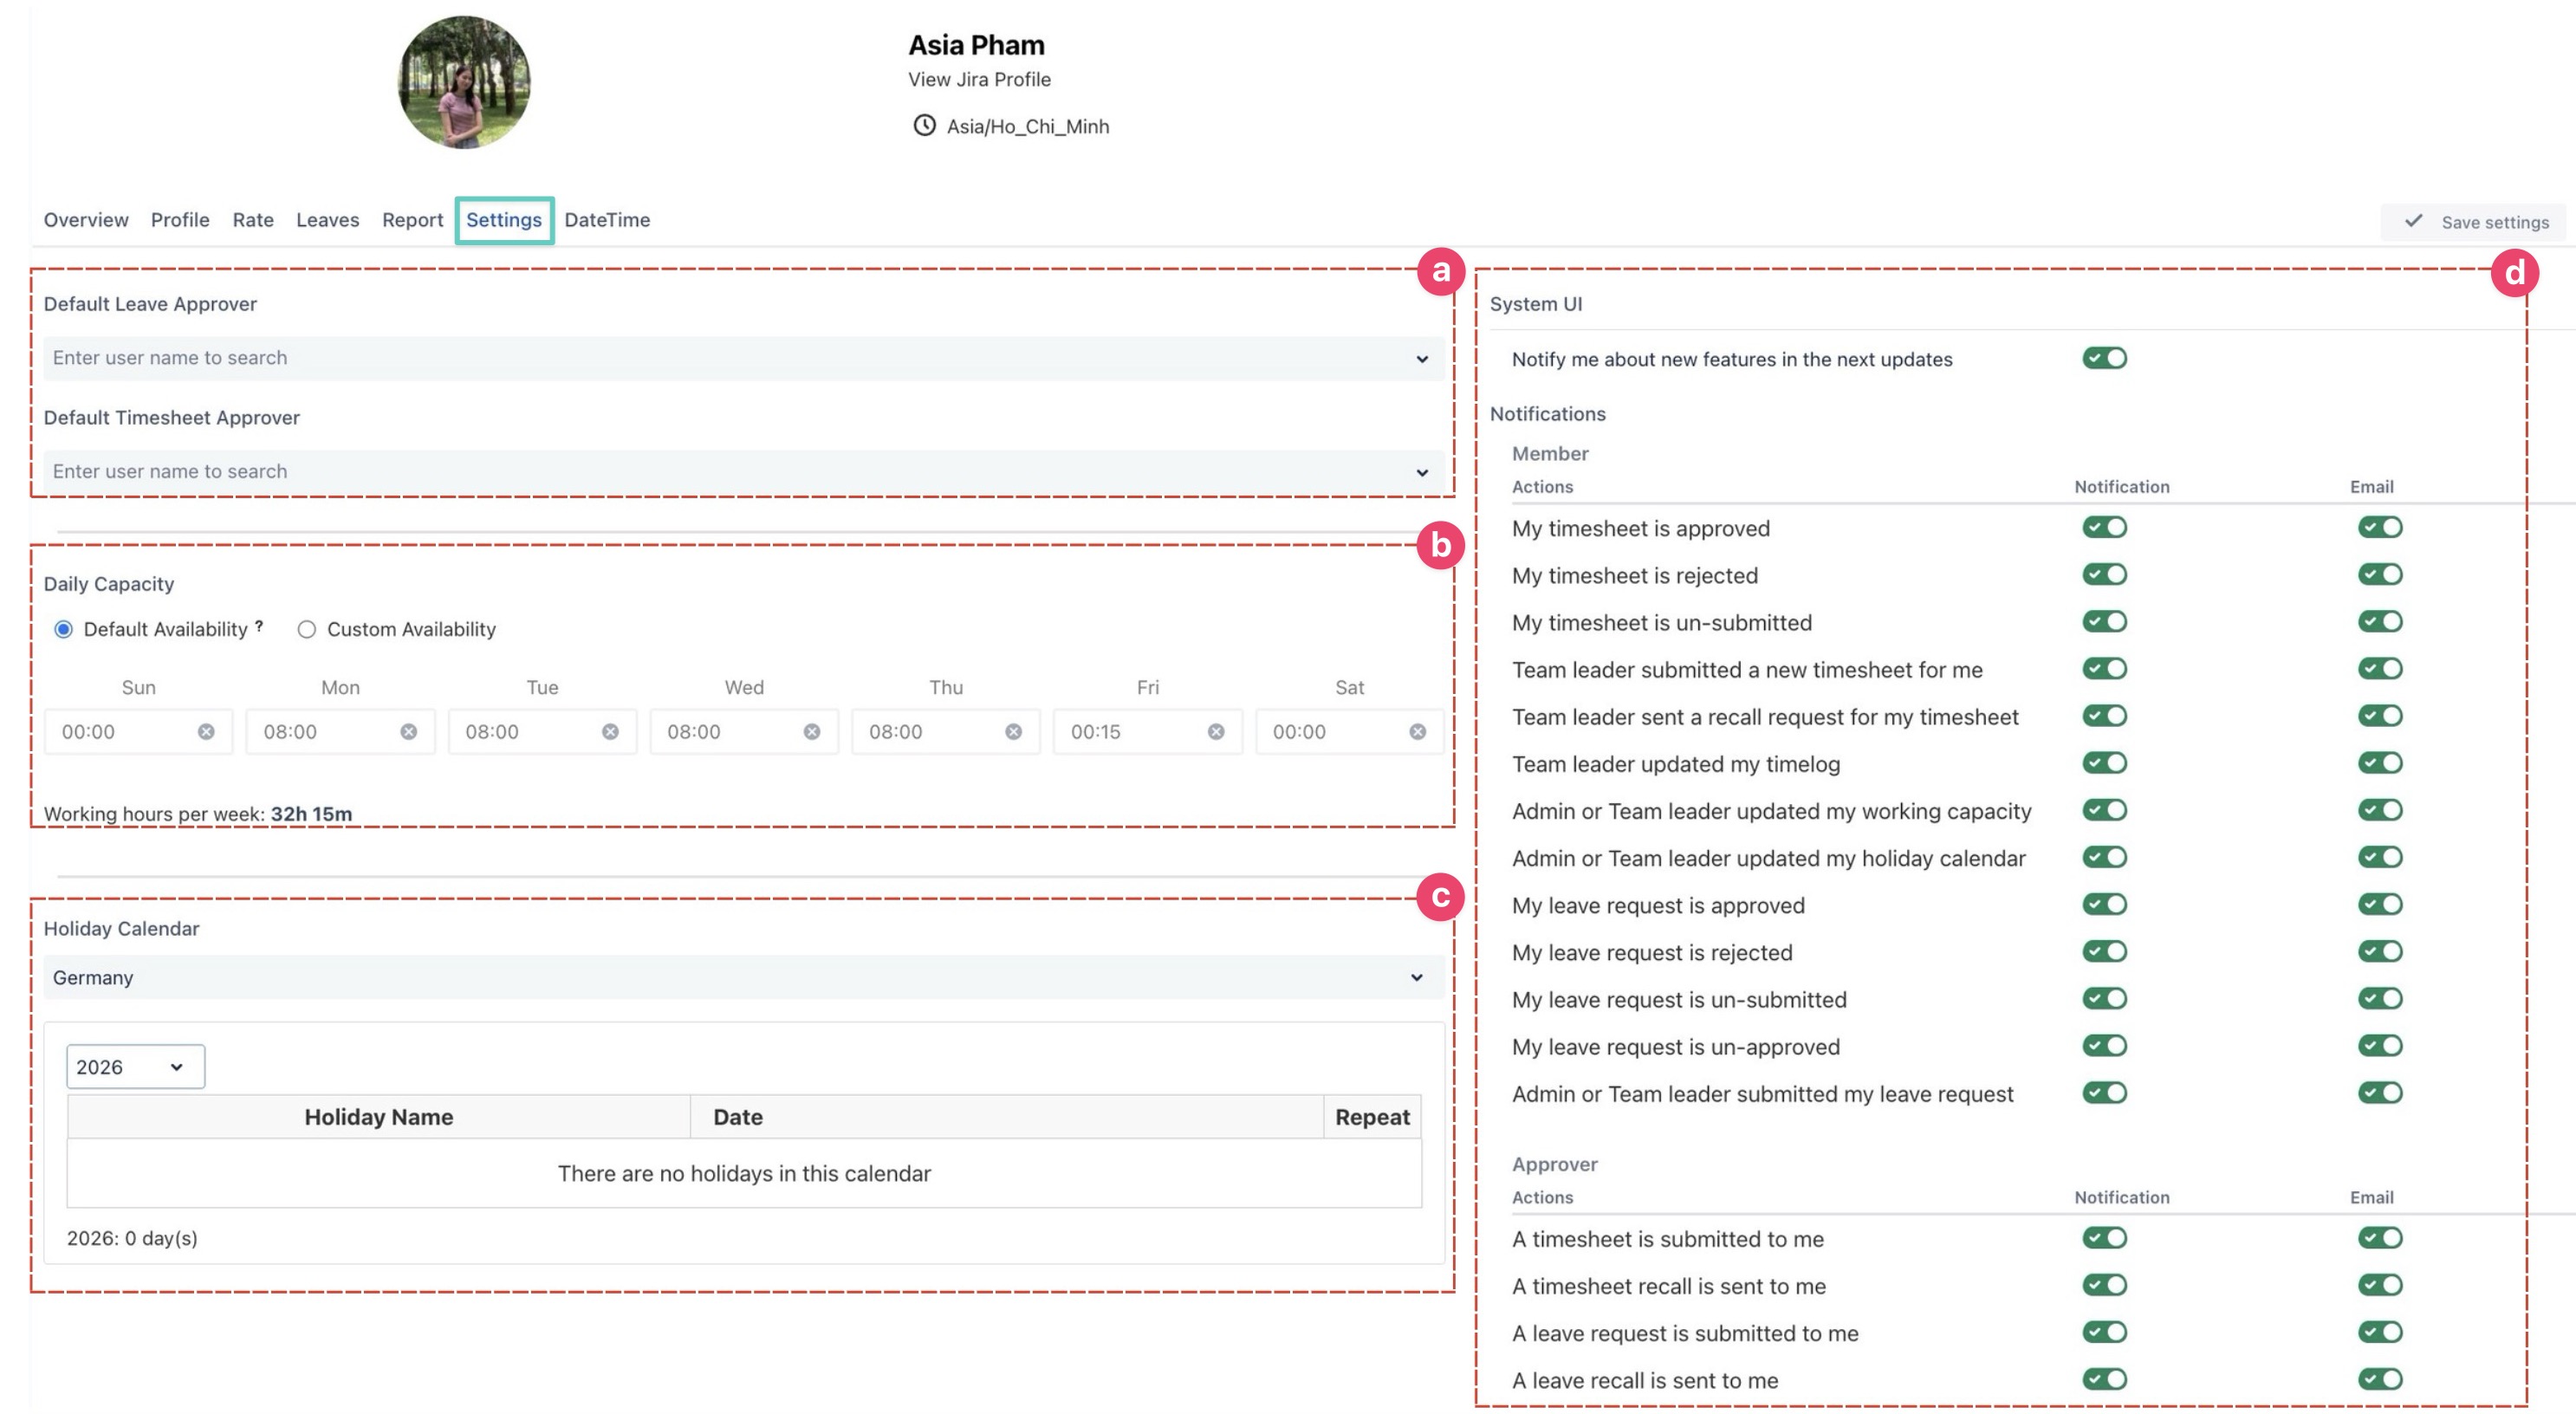Screen dimensions: 2576x1414
Task: Clear the Saturday capacity time field
Action: pyautogui.click(x=1417, y=732)
